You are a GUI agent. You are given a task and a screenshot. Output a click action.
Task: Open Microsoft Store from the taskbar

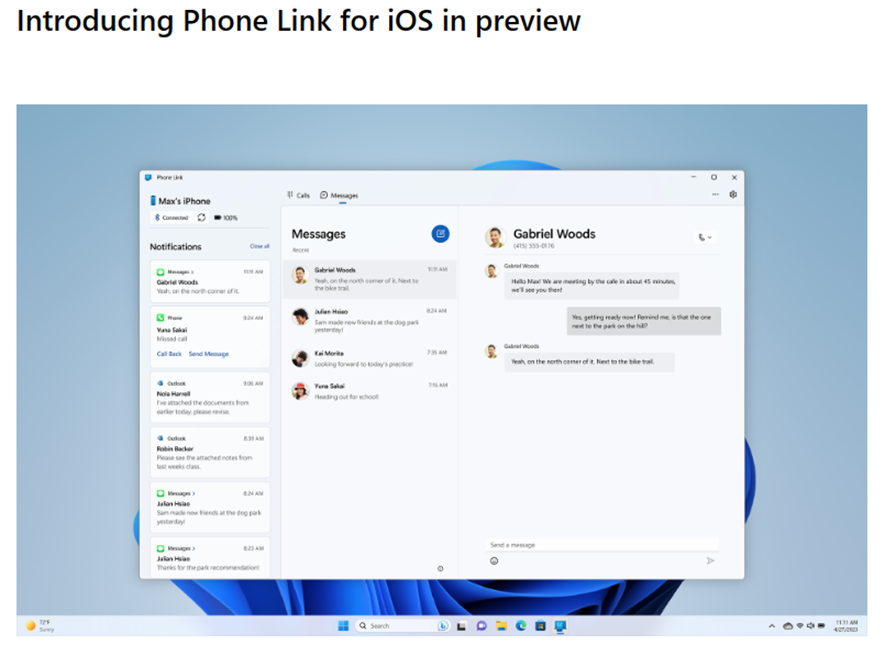coord(540,626)
